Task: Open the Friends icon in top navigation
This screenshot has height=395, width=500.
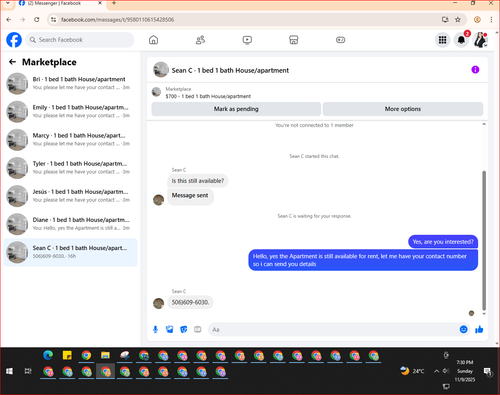Action: [200, 40]
